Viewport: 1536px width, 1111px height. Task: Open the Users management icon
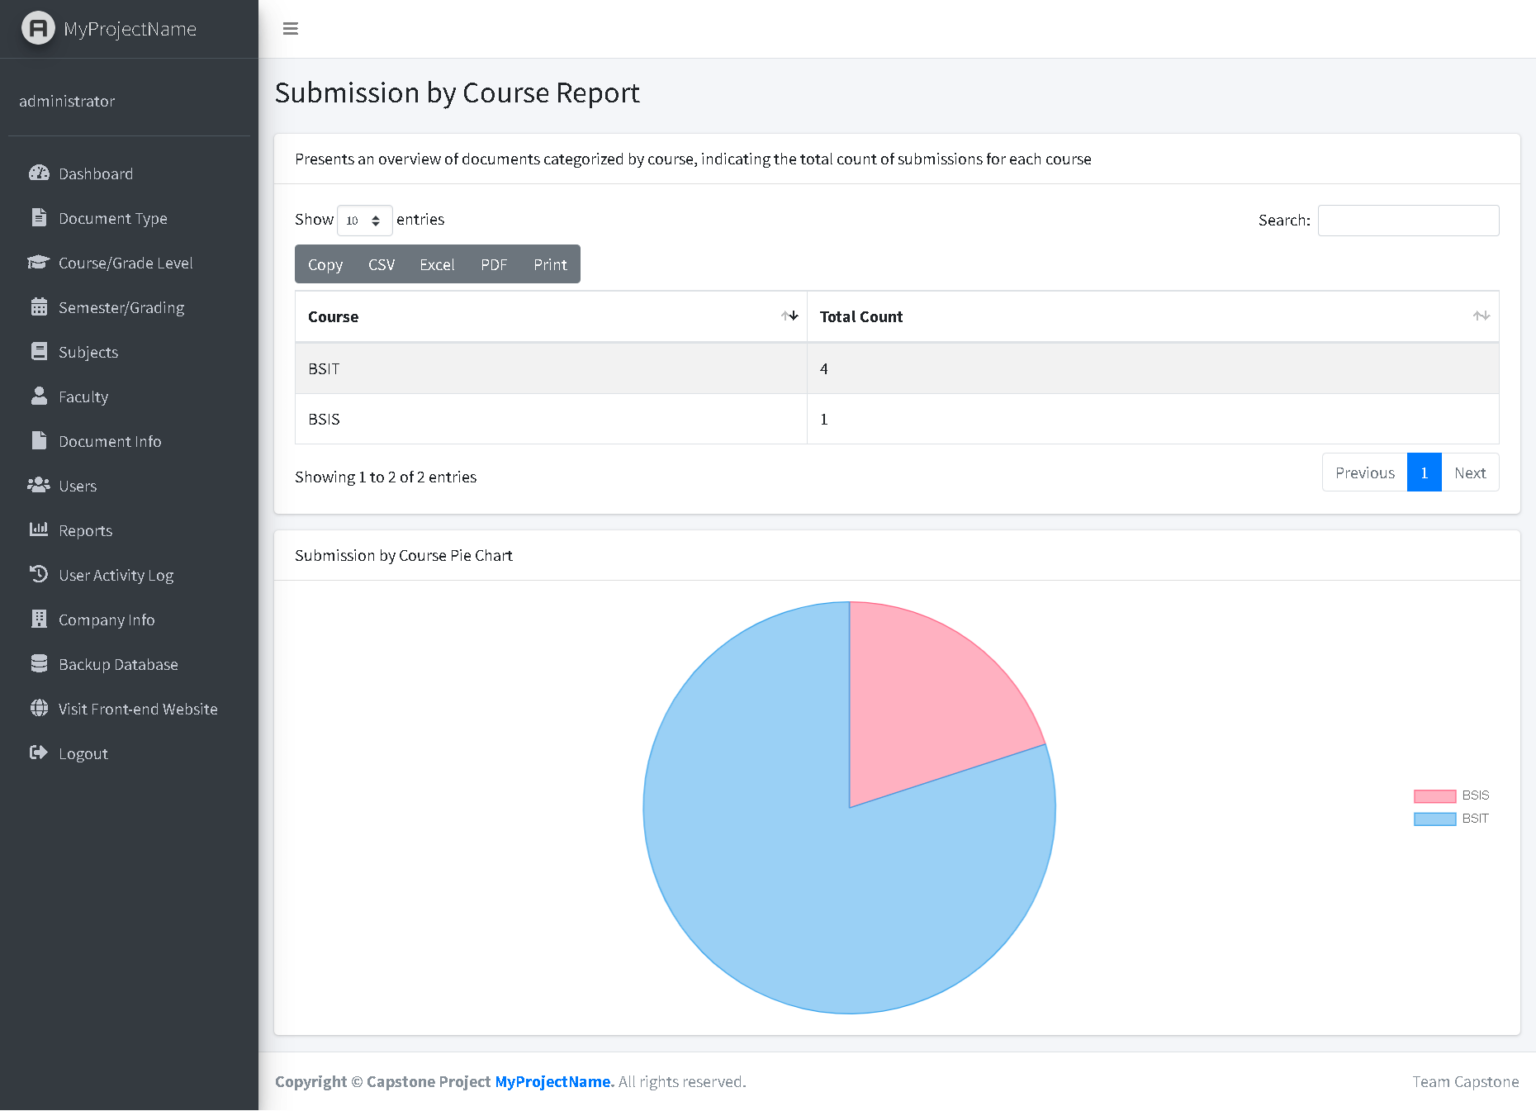pyautogui.click(x=38, y=485)
